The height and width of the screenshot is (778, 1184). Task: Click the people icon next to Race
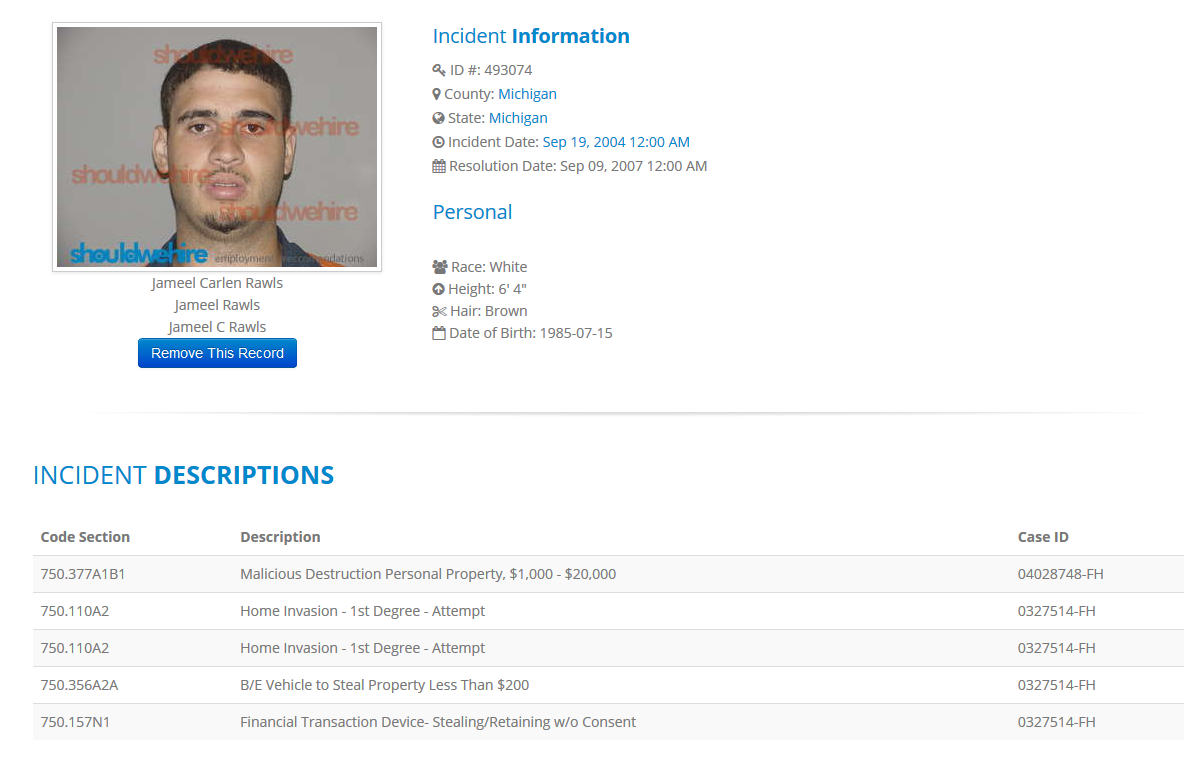click(440, 267)
